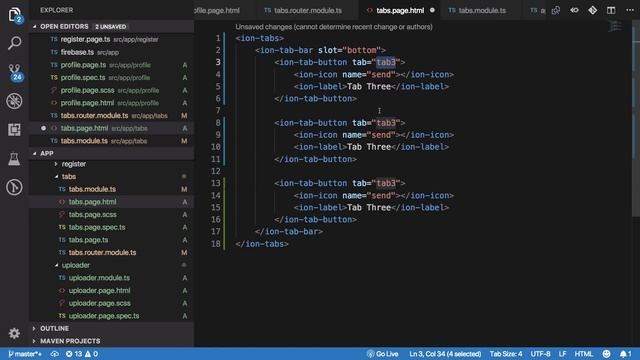
Task: Open the Search view icon
Action: [x=14, y=43]
